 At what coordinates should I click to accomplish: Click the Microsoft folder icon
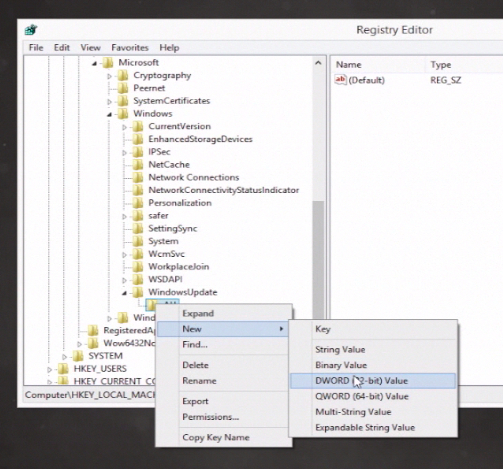(x=108, y=63)
